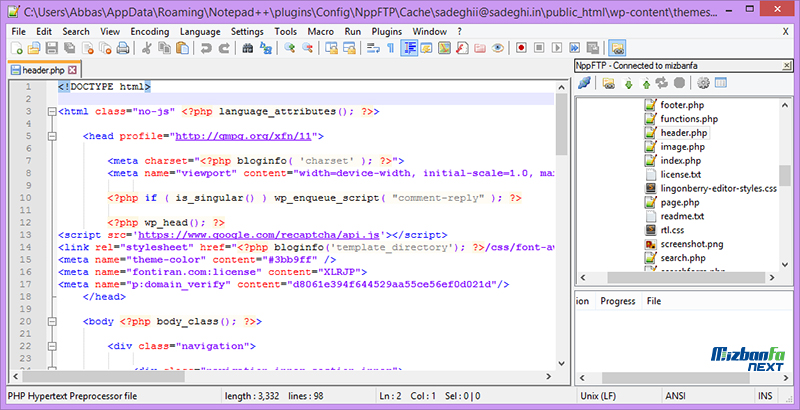Collapse the body fold marker on line 20

coord(52,322)
